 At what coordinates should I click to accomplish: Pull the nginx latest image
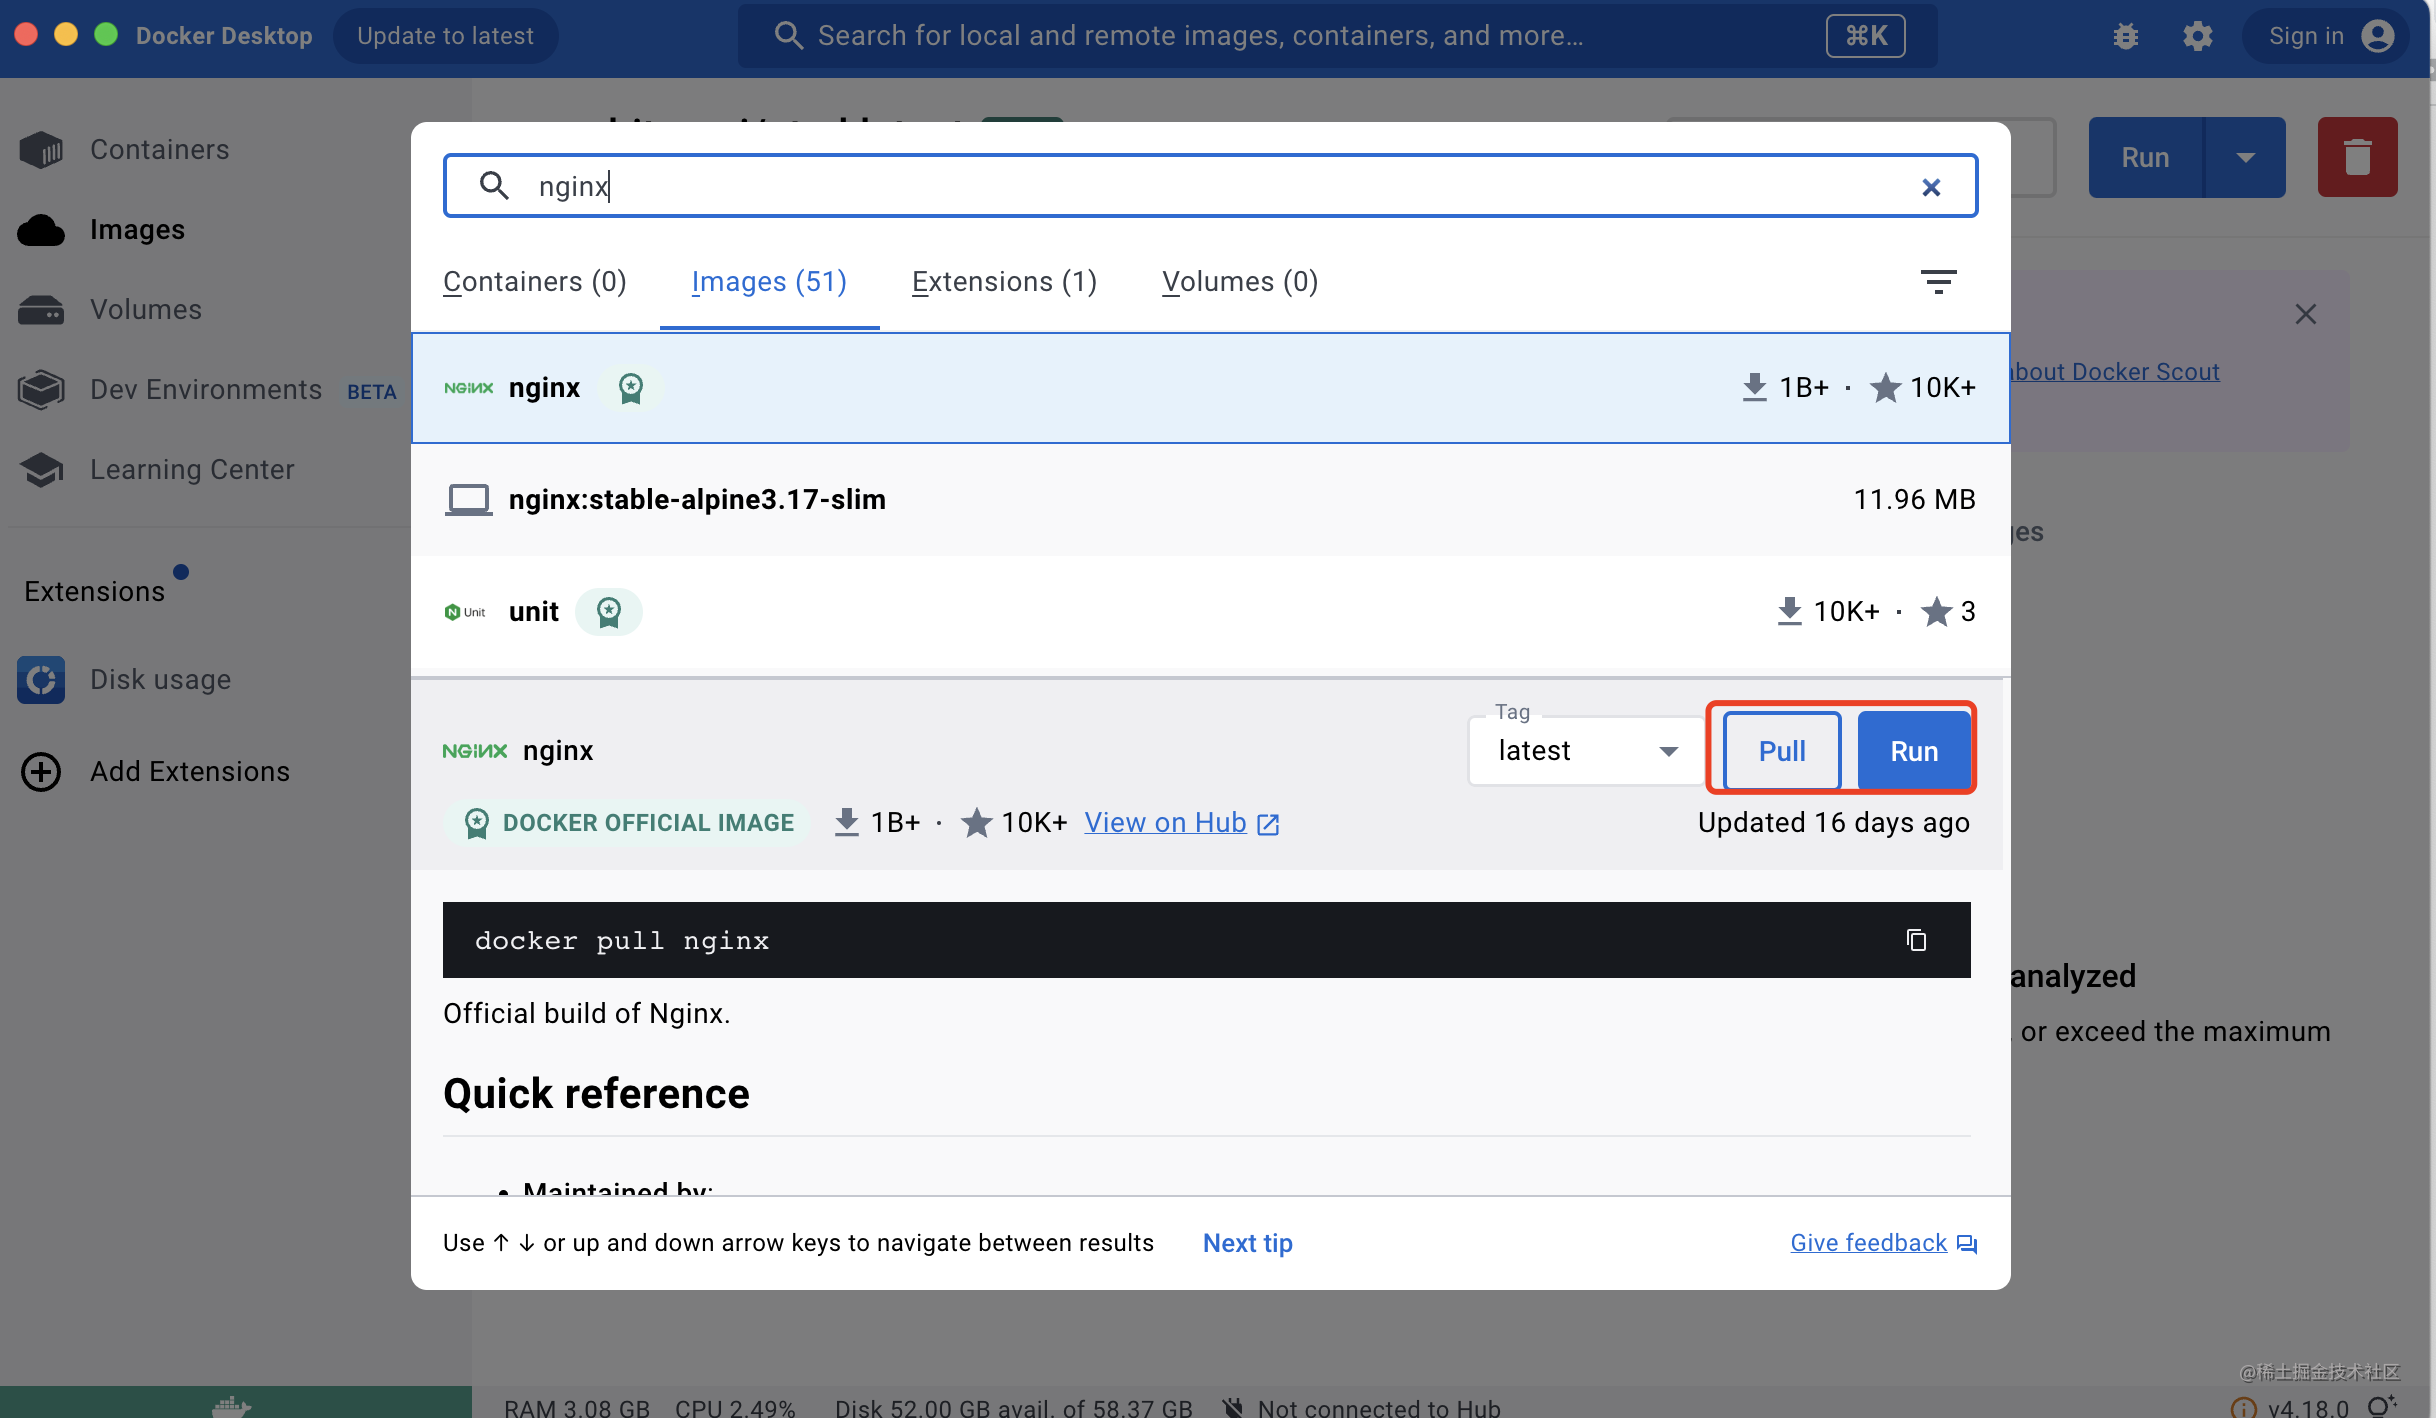click(1782, 751)
